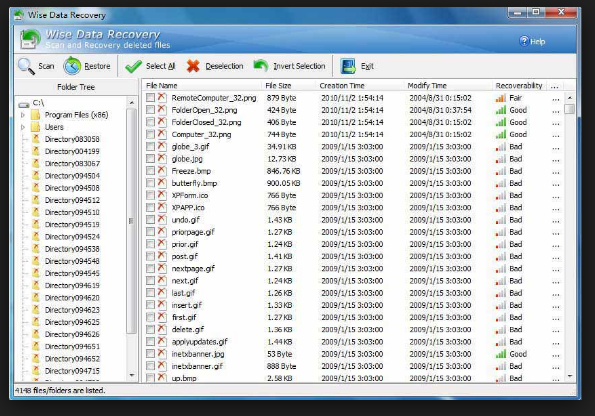This screenshot has height=416, width=595.
Task: Click the green Select All checkmark icon
Action: click(x=133, y=66)
